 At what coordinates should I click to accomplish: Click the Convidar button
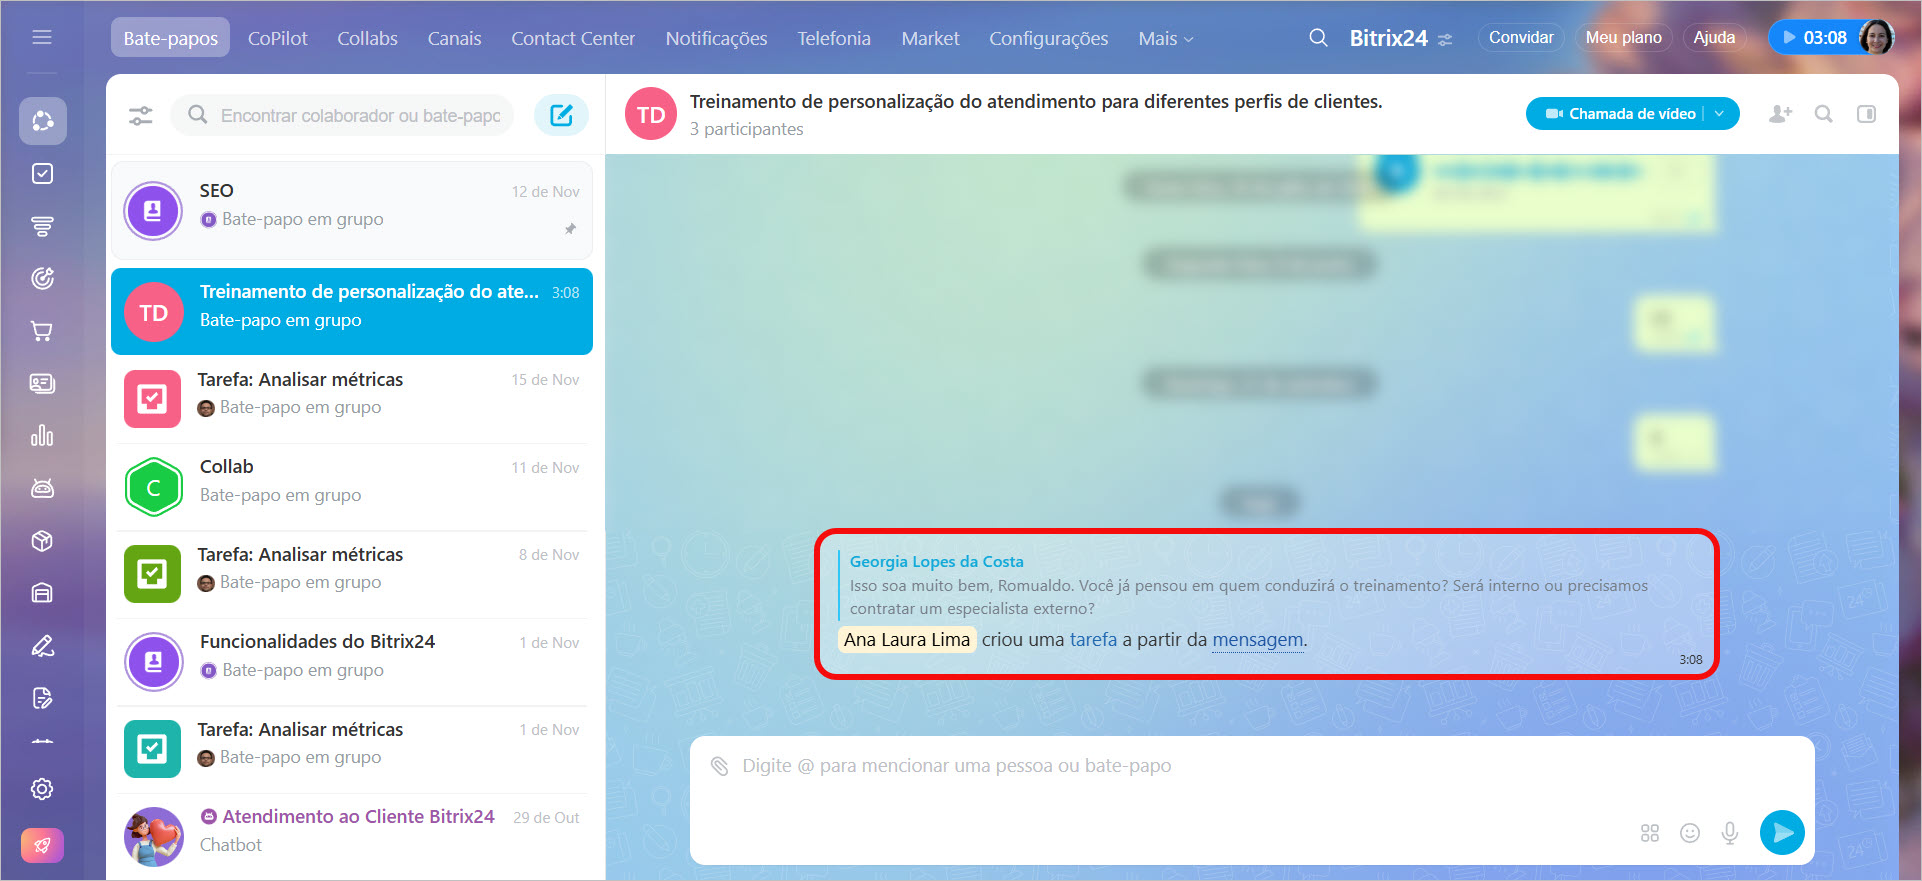pos(1520,38)
